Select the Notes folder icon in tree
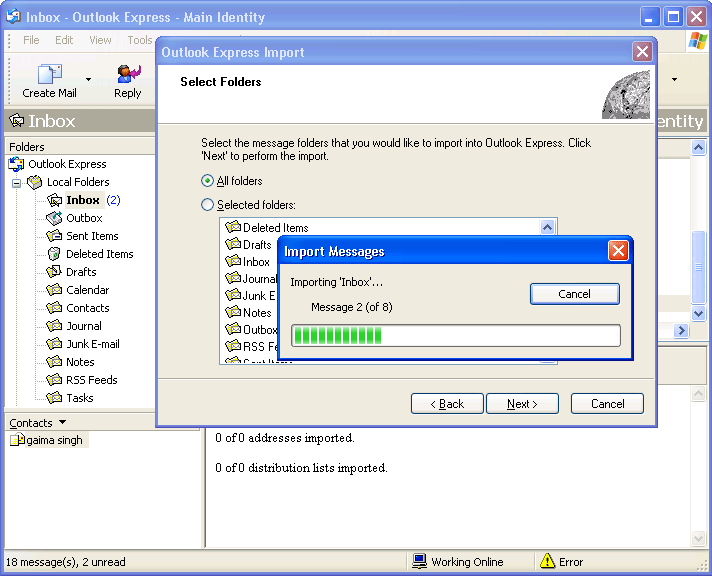This screenshot has height=576, width=712. 54,362
